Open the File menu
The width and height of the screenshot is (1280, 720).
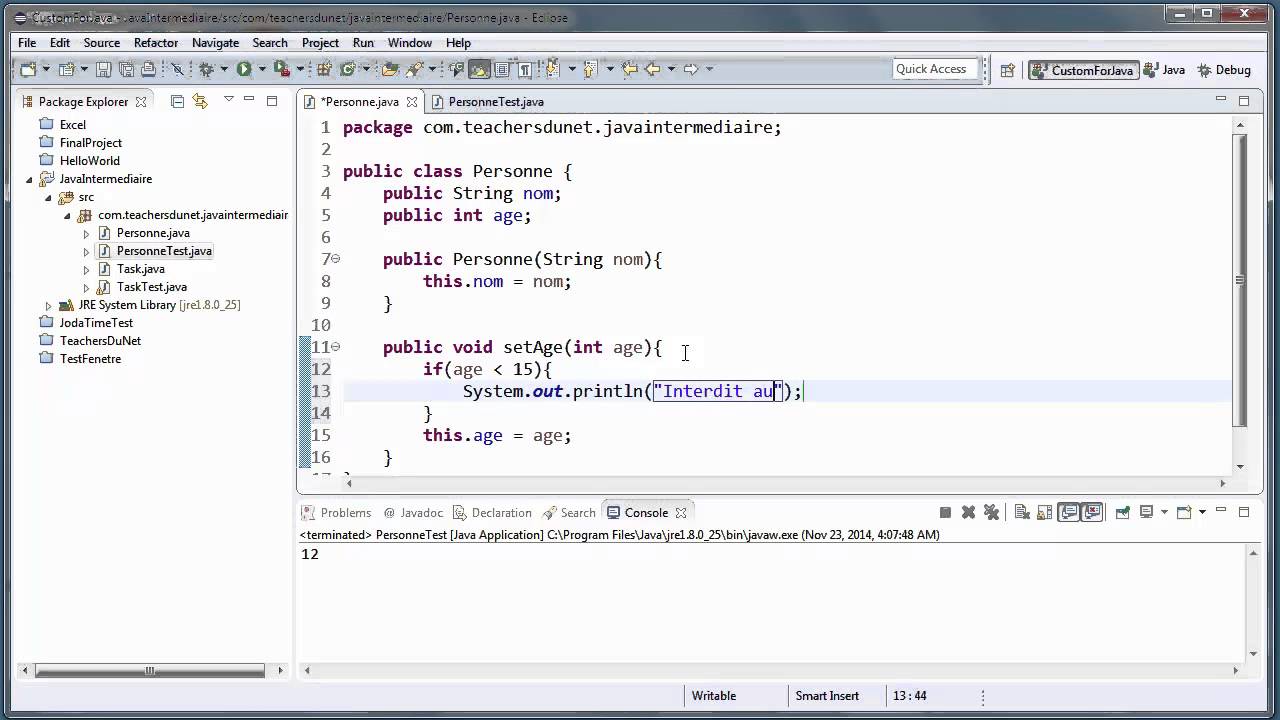[x=27, y=43]
